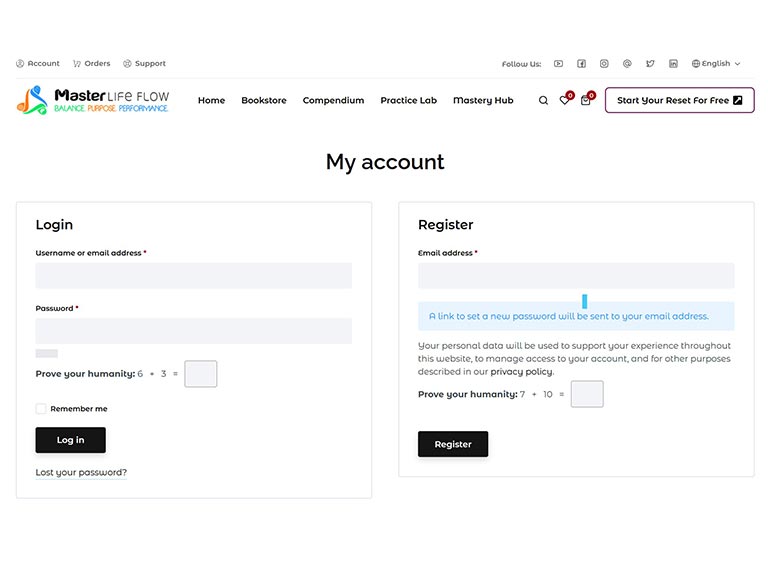Click the Register button
768x587 pixels.
(x=453, y=444)
